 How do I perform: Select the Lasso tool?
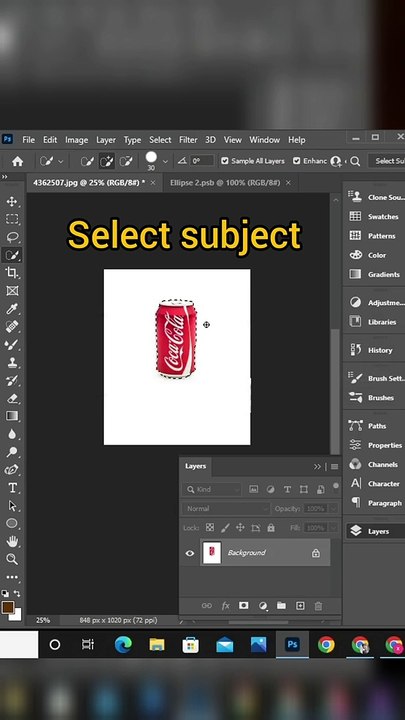(12, 237)
